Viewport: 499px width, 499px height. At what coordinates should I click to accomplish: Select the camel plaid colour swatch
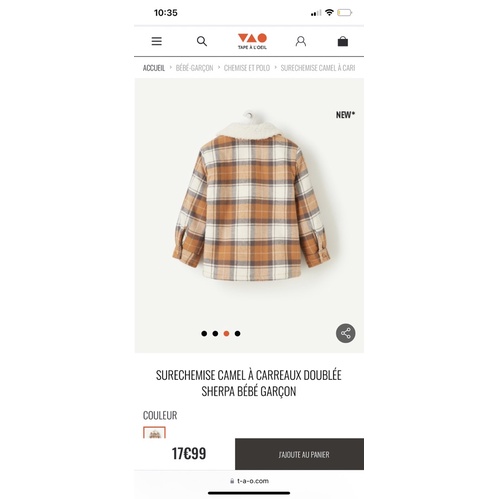coord(154,433)
